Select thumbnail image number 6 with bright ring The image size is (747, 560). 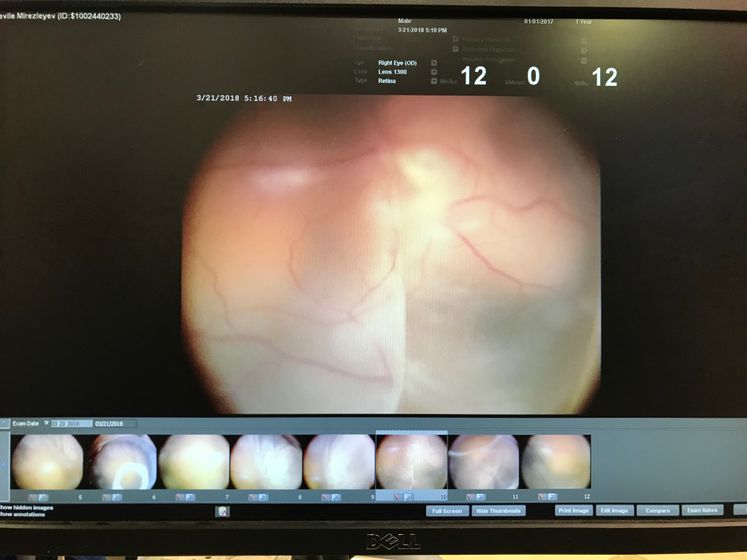tap(121, 462)
